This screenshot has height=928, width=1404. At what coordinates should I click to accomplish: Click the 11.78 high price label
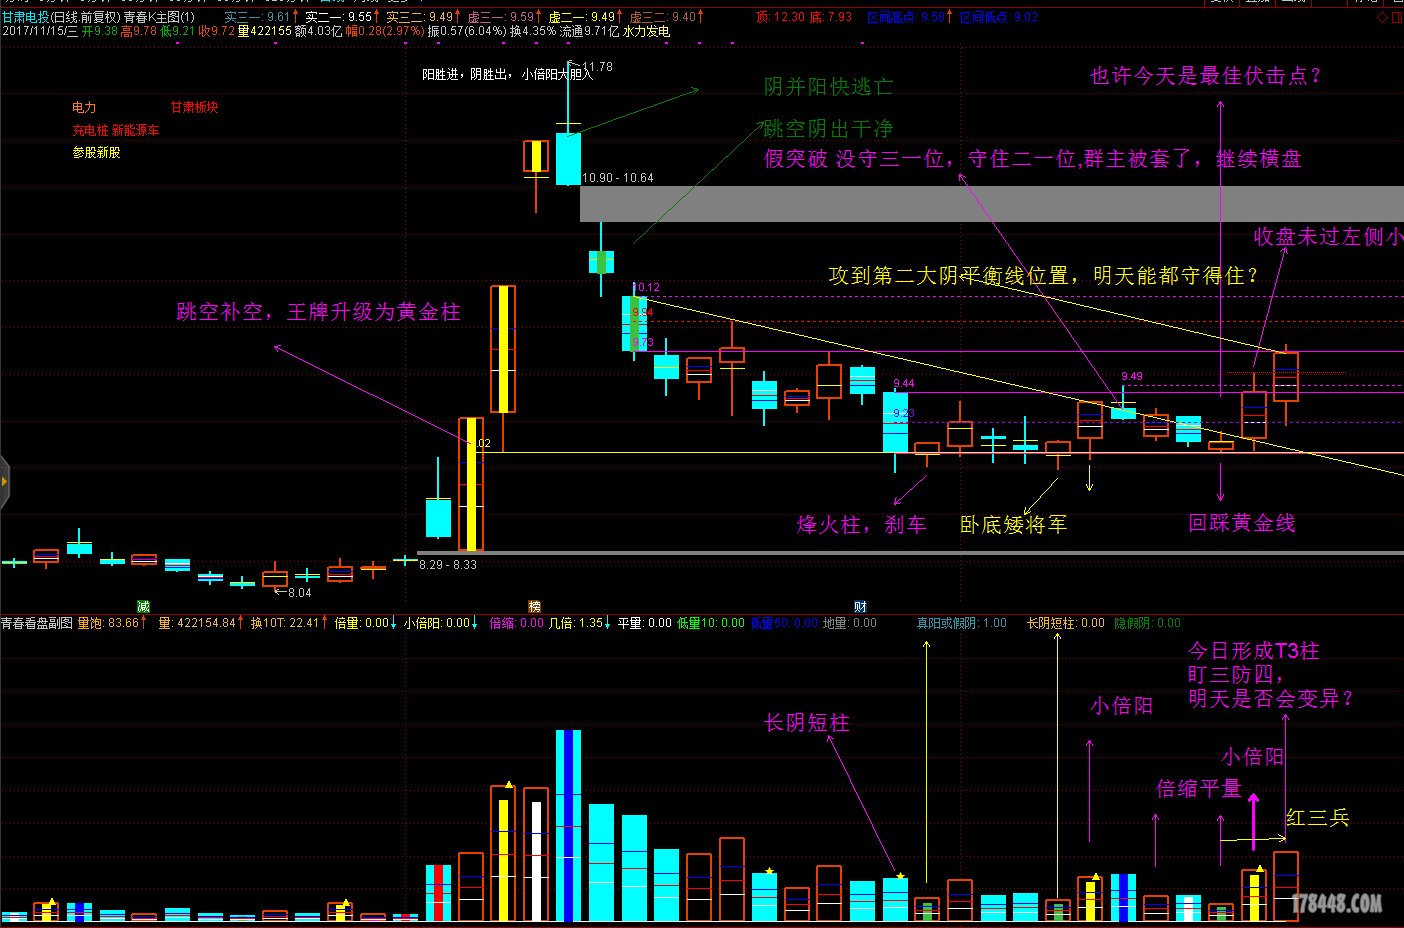pyautogui.click(x=597, y=67)
